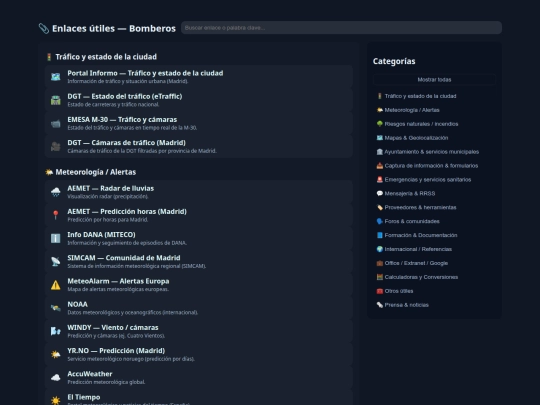
Task: Click the search box 'Buscar enlace o palabra clave'
Action: point(341,28)
